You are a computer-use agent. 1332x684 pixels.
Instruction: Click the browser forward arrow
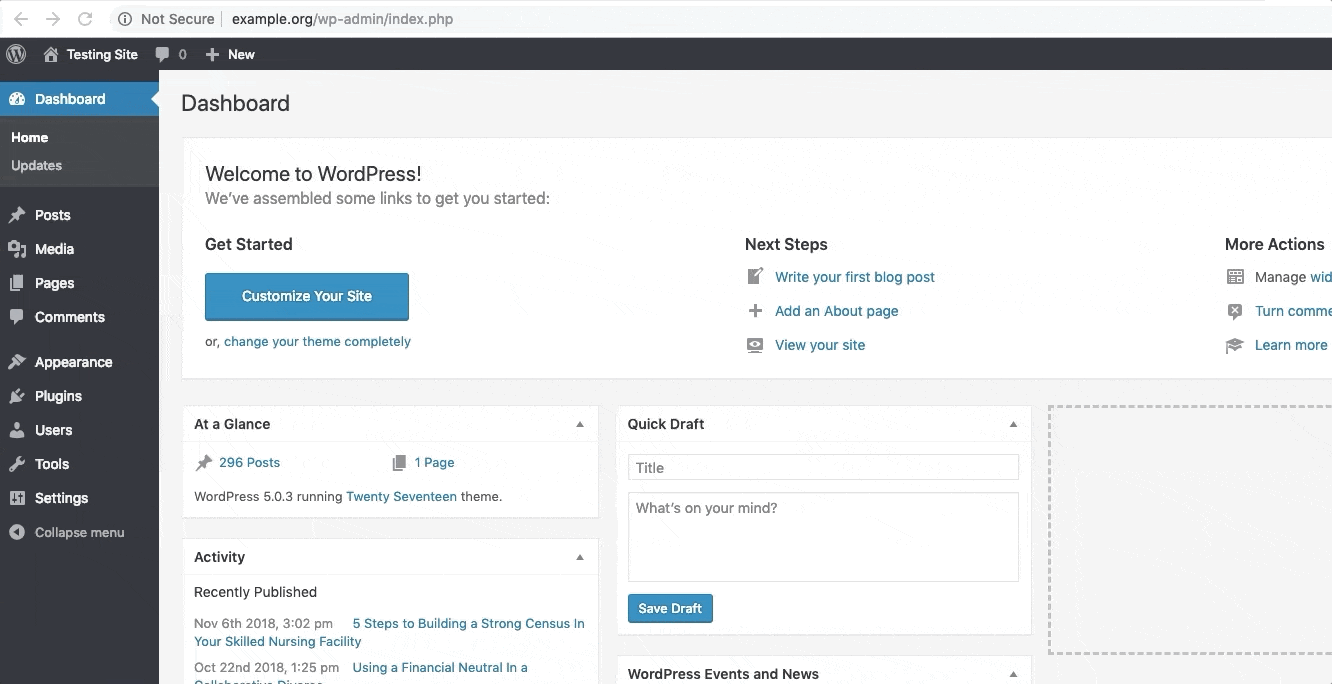click(x=53, y=19)
